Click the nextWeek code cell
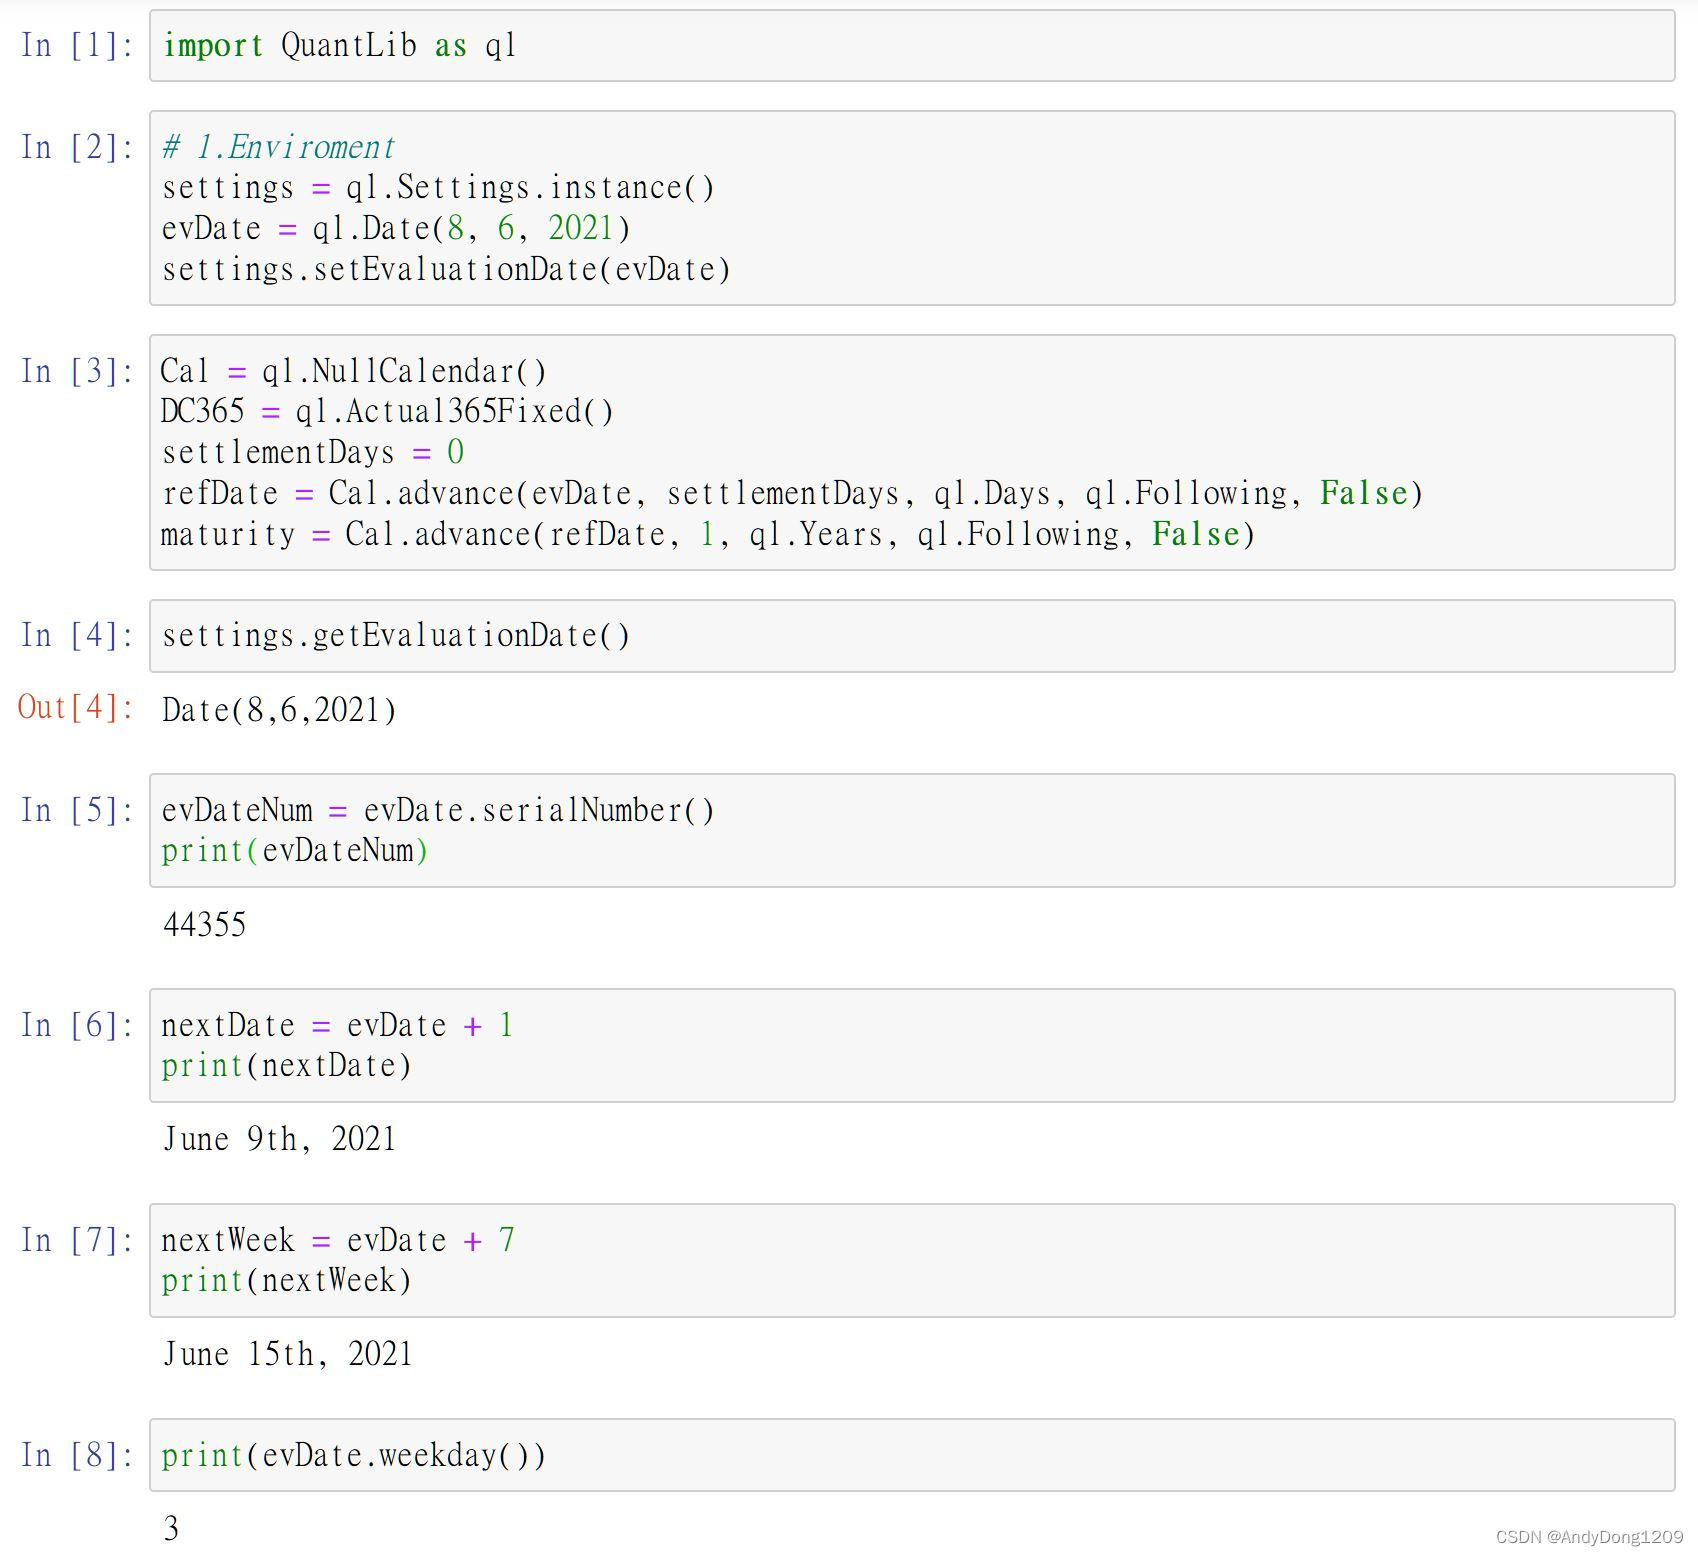Image resolution: width=1698 pixels, height=1556 pixels. 912,1261
